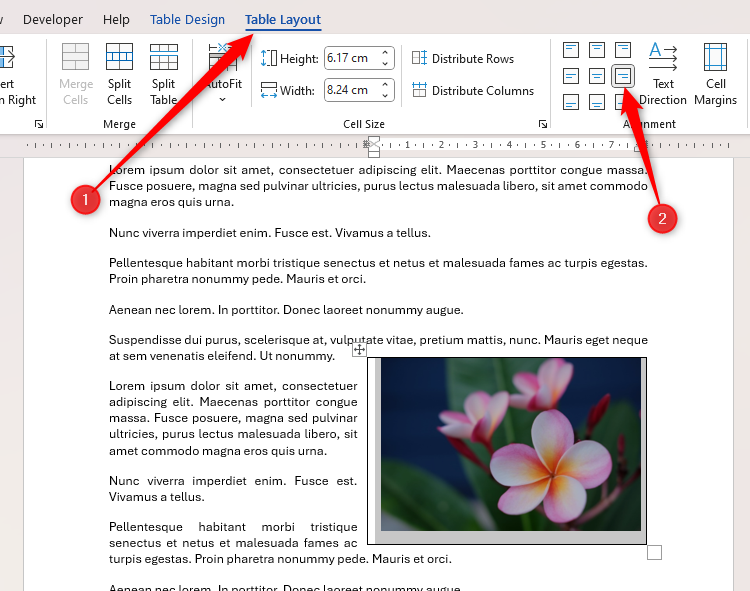
Task: Open Merge group dialog launcher
Action: tap(39, 124)
